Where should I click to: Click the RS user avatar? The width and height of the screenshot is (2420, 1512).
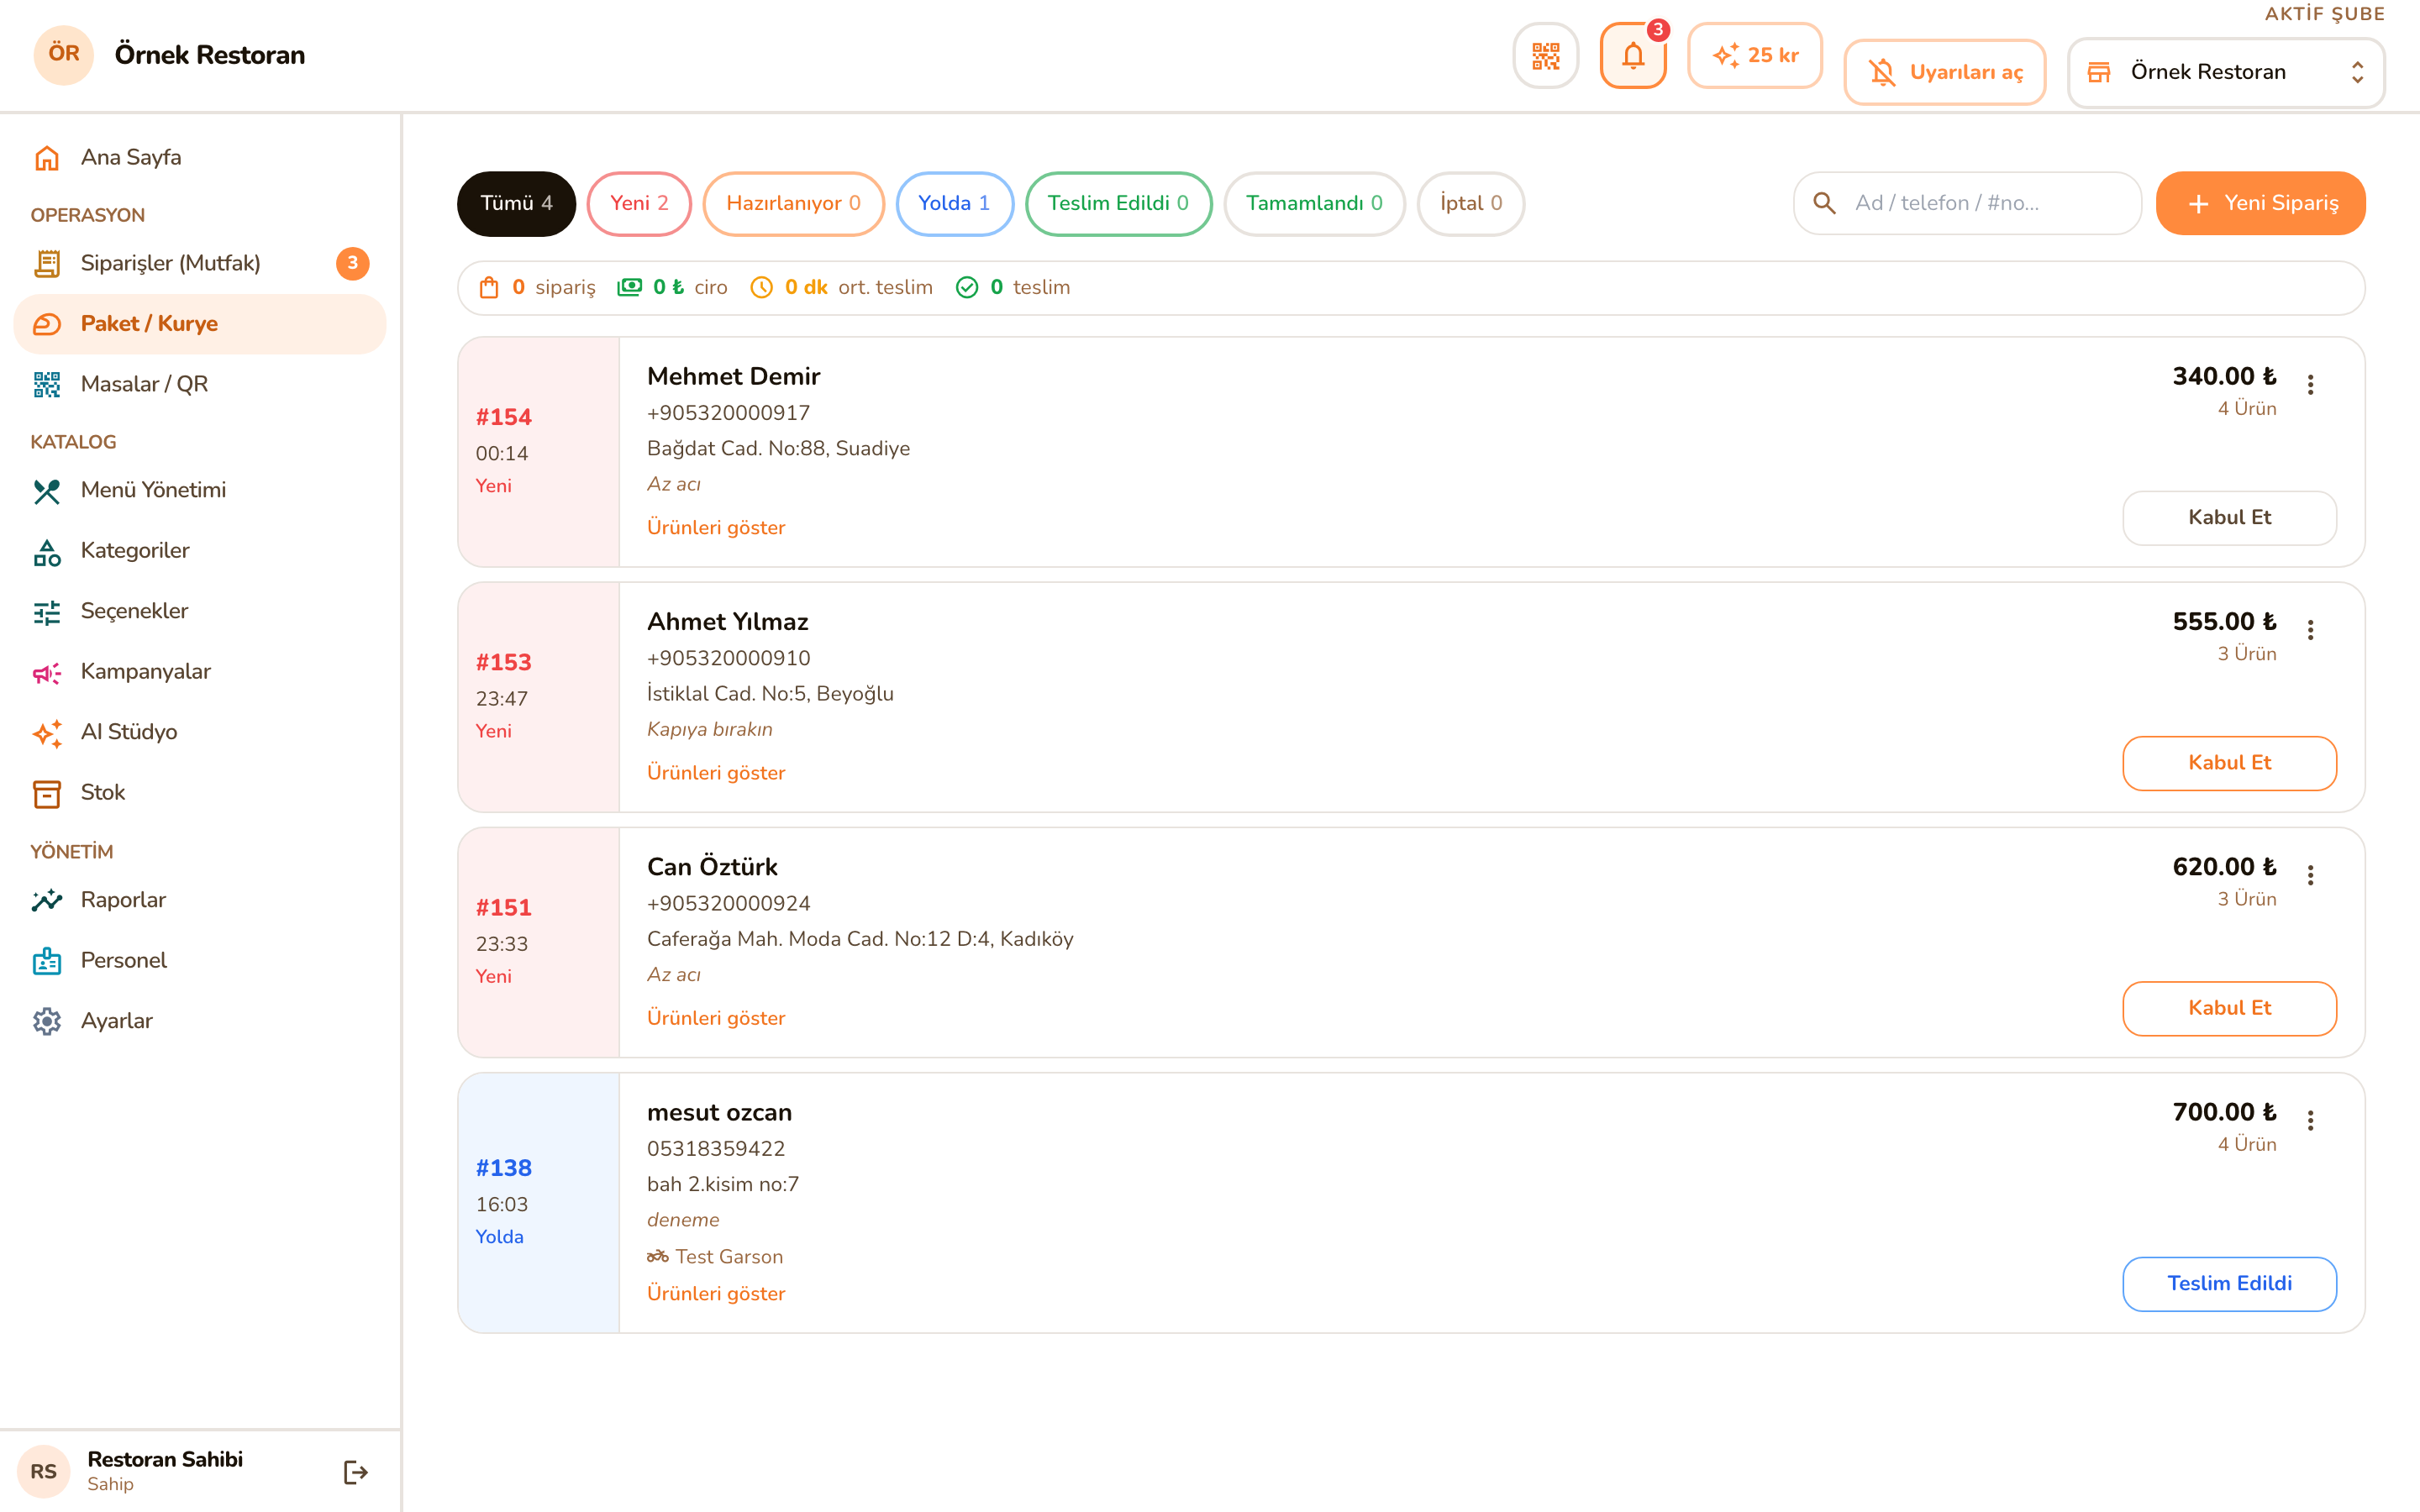point(44,1472)
